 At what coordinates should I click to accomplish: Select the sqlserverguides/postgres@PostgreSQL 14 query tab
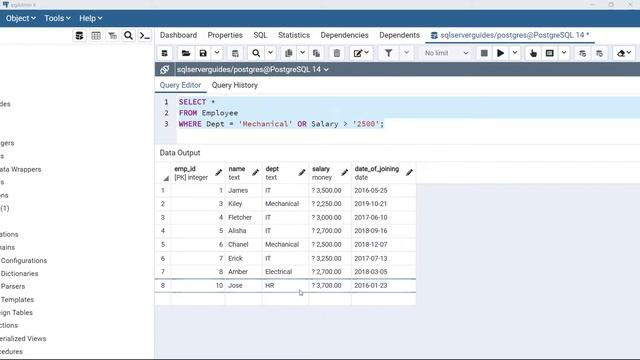(510, 35)
